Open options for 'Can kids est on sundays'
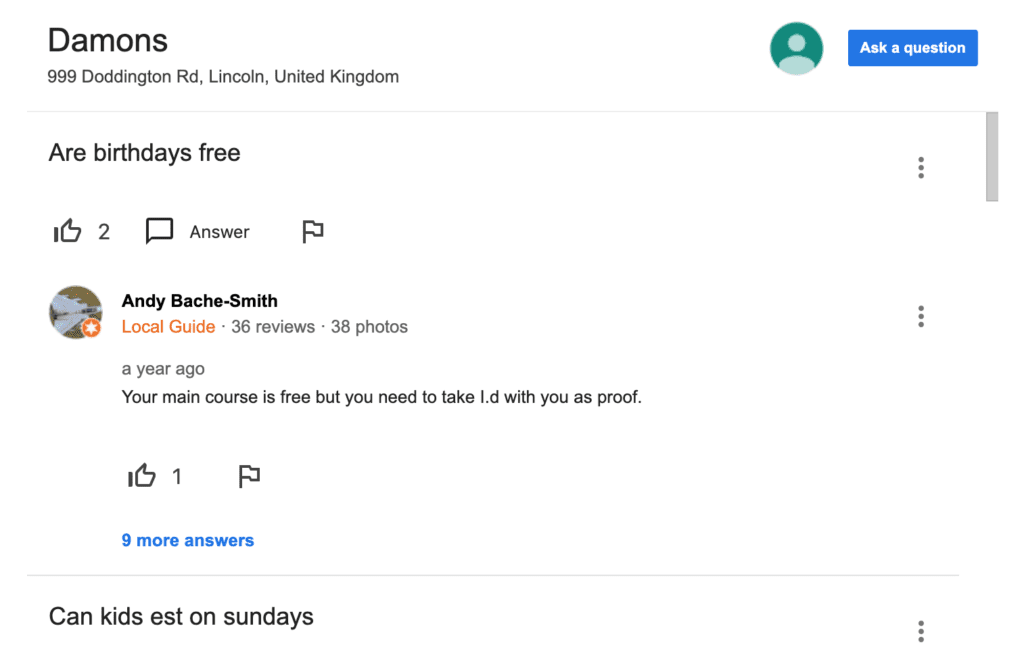The image size is (1024, 672). click(921, 632)
